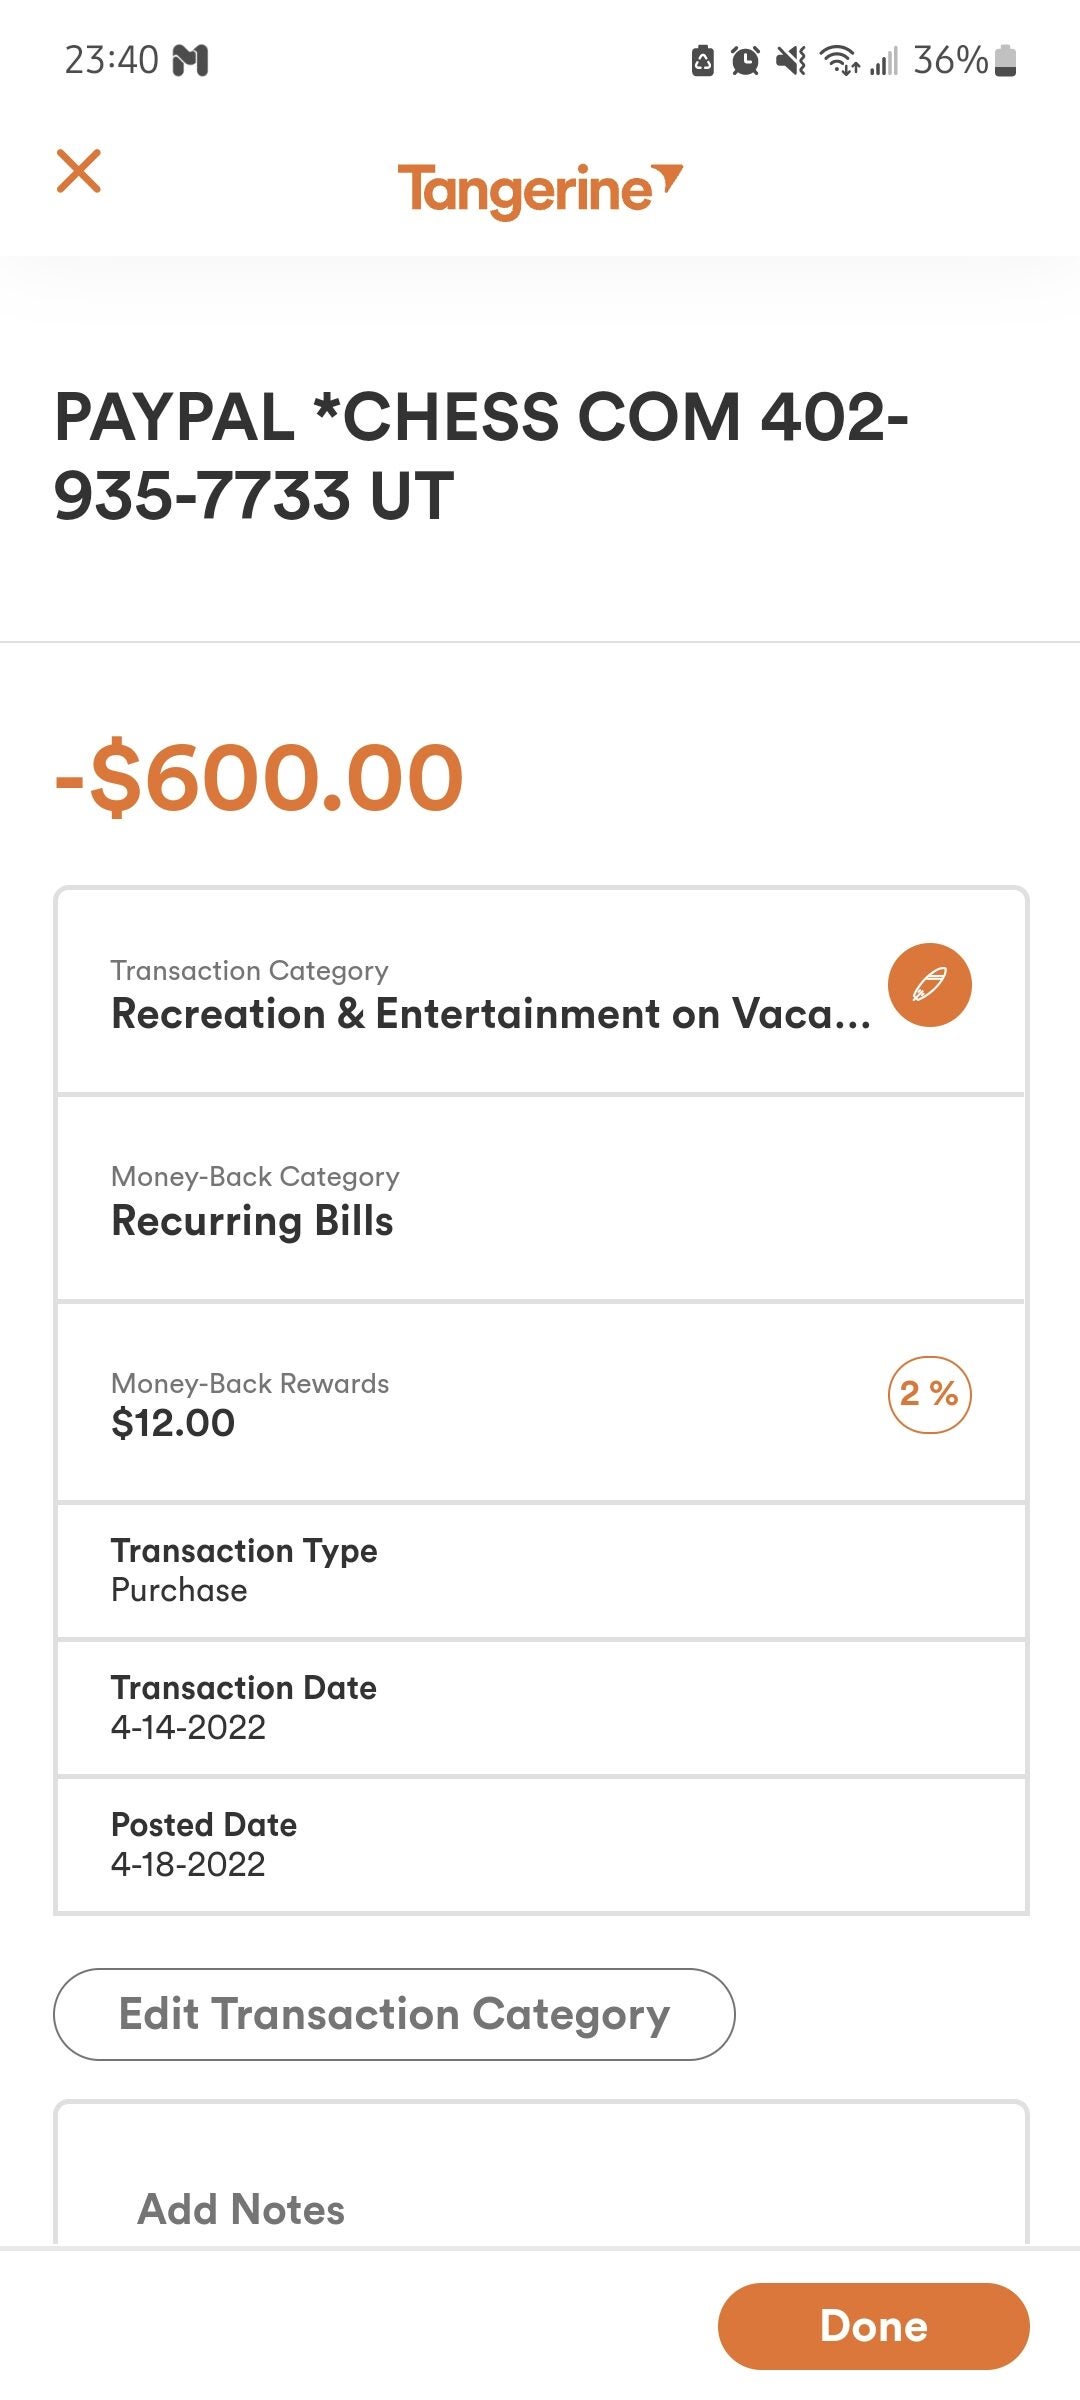The width and height of the screenshot is (1080, 2400).
Task: Tap the Posted Date 4-18-2022 row
Action: tap(540, 1844)
